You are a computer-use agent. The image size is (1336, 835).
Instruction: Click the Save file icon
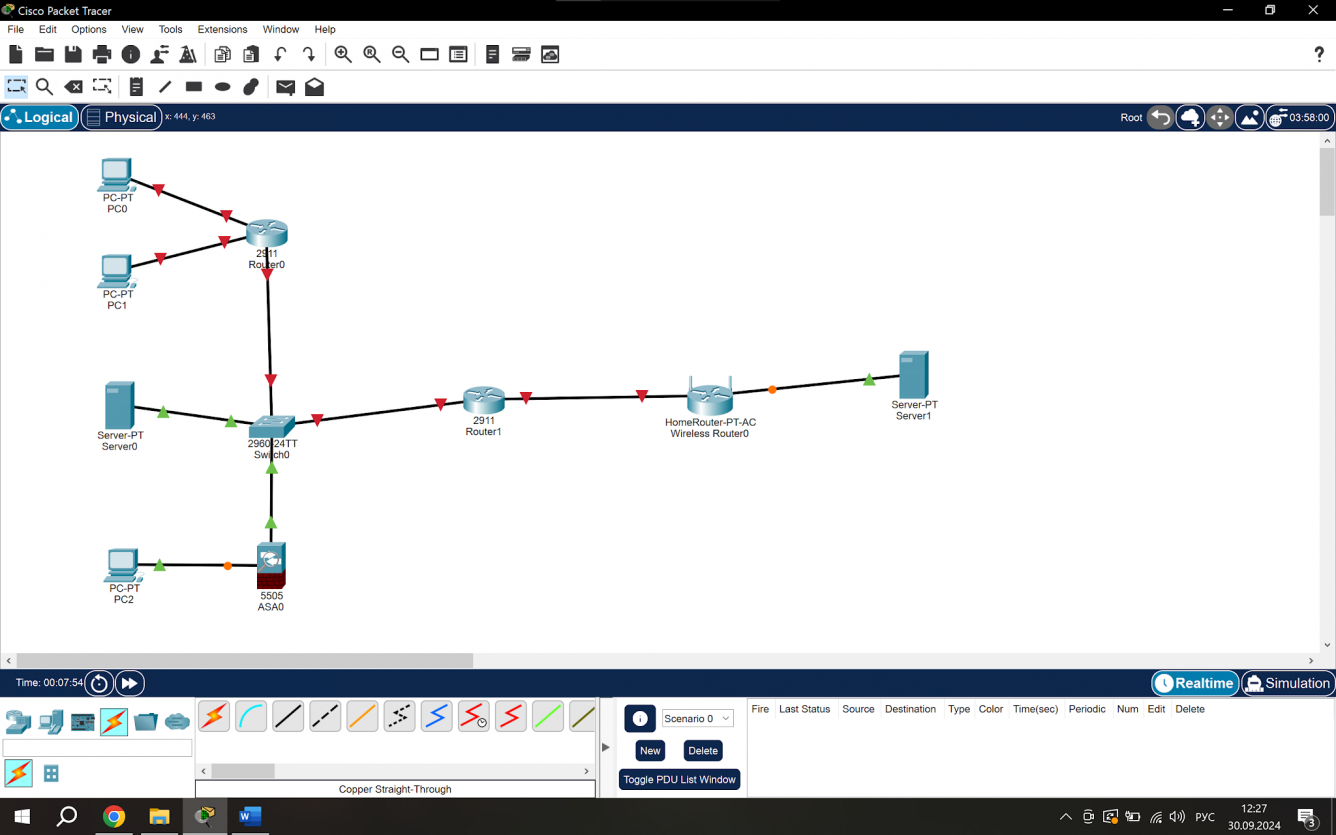pos(73,54)
